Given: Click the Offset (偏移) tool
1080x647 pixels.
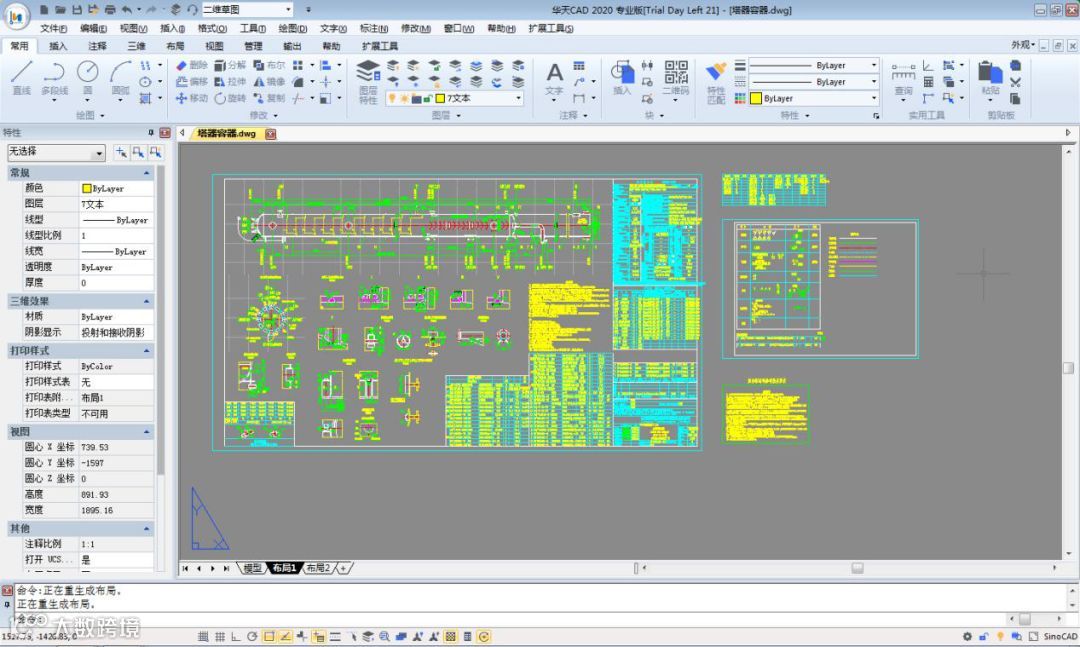Looking at the screenshot, I should 191,81.
